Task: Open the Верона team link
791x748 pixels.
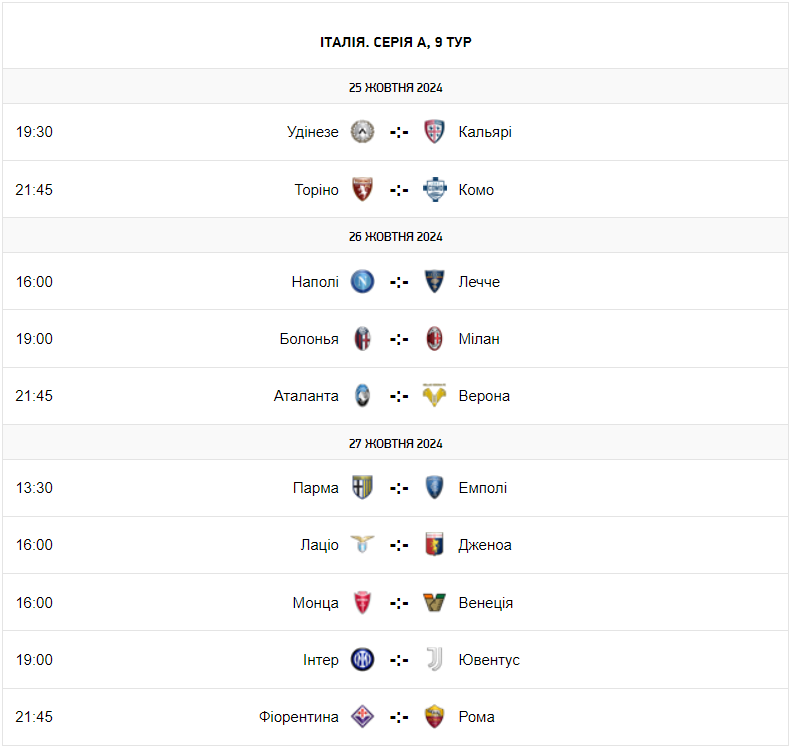Action: 484,396
